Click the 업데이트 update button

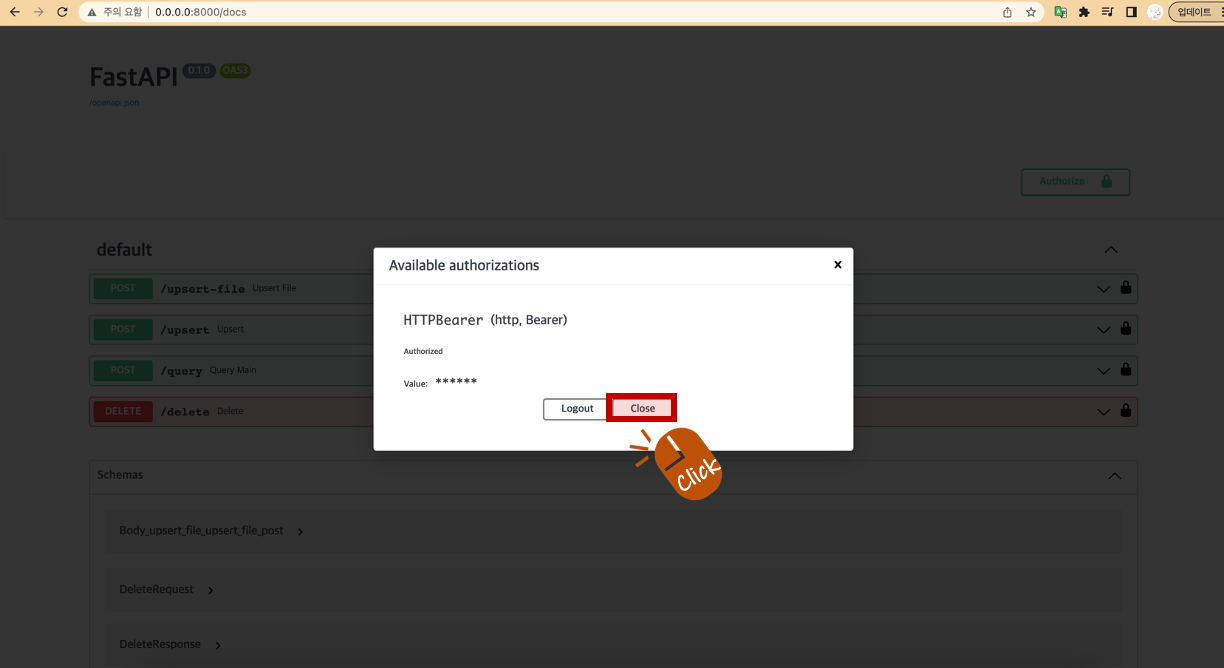pyautogui.click(x=1195, y=12)
